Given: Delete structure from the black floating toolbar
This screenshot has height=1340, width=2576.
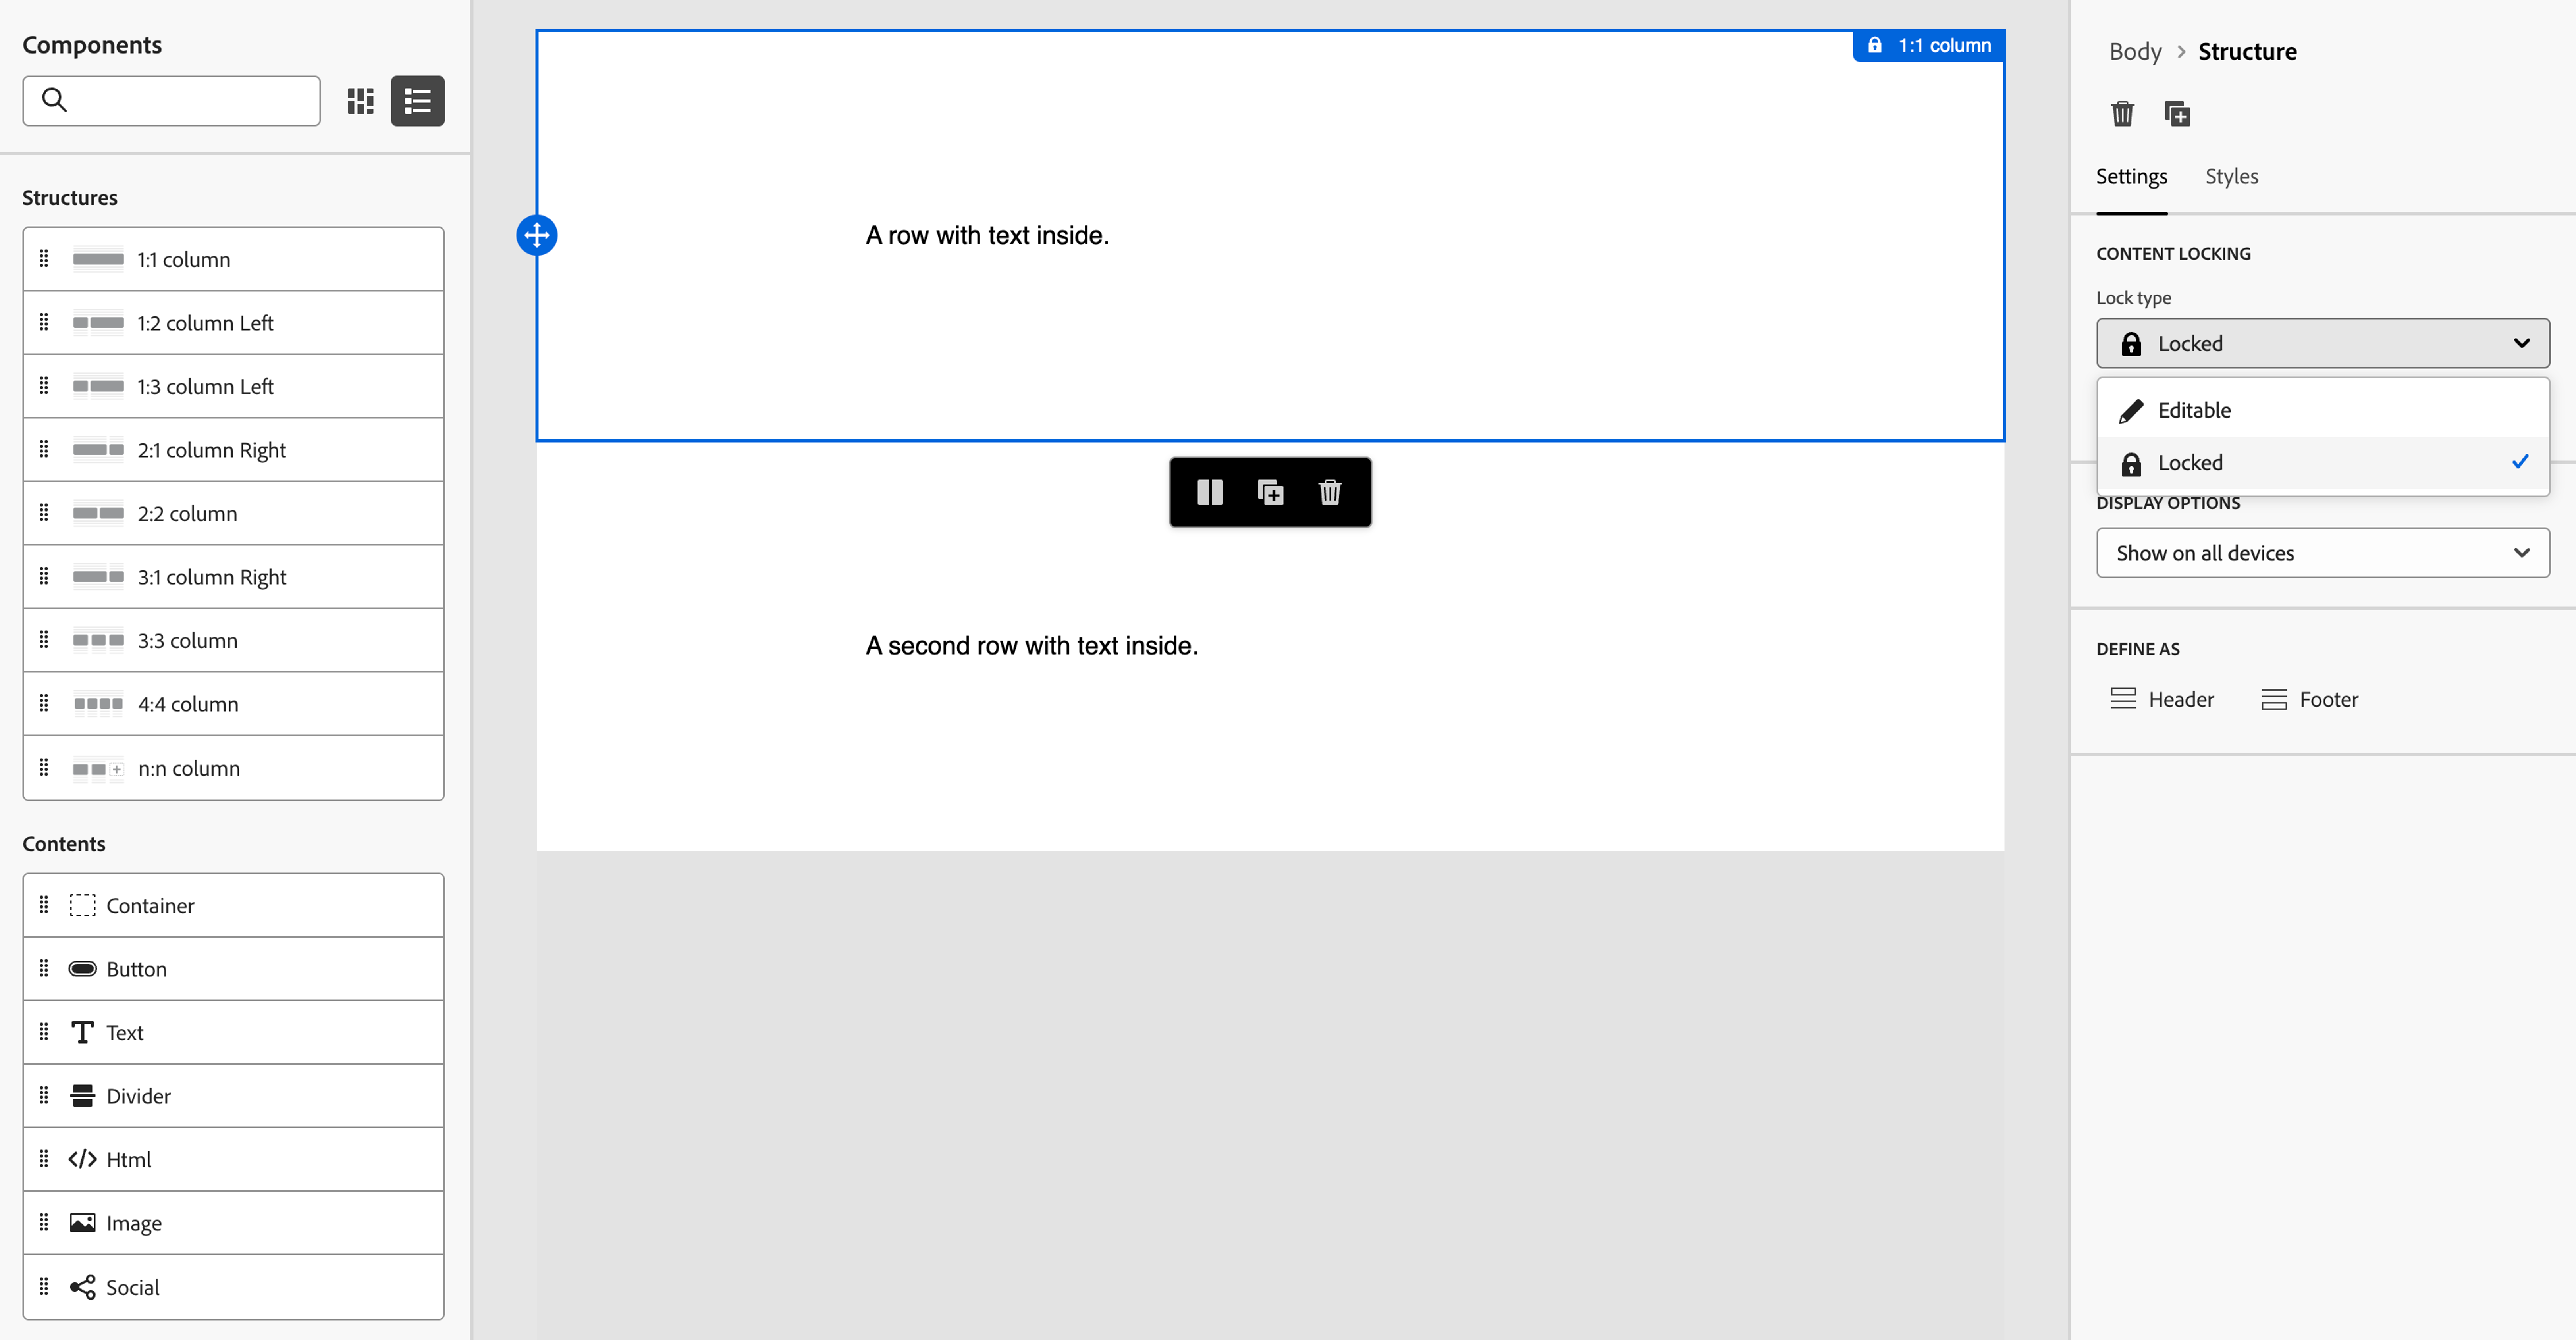Looking at the screenshot, I should pos(1330,492).
